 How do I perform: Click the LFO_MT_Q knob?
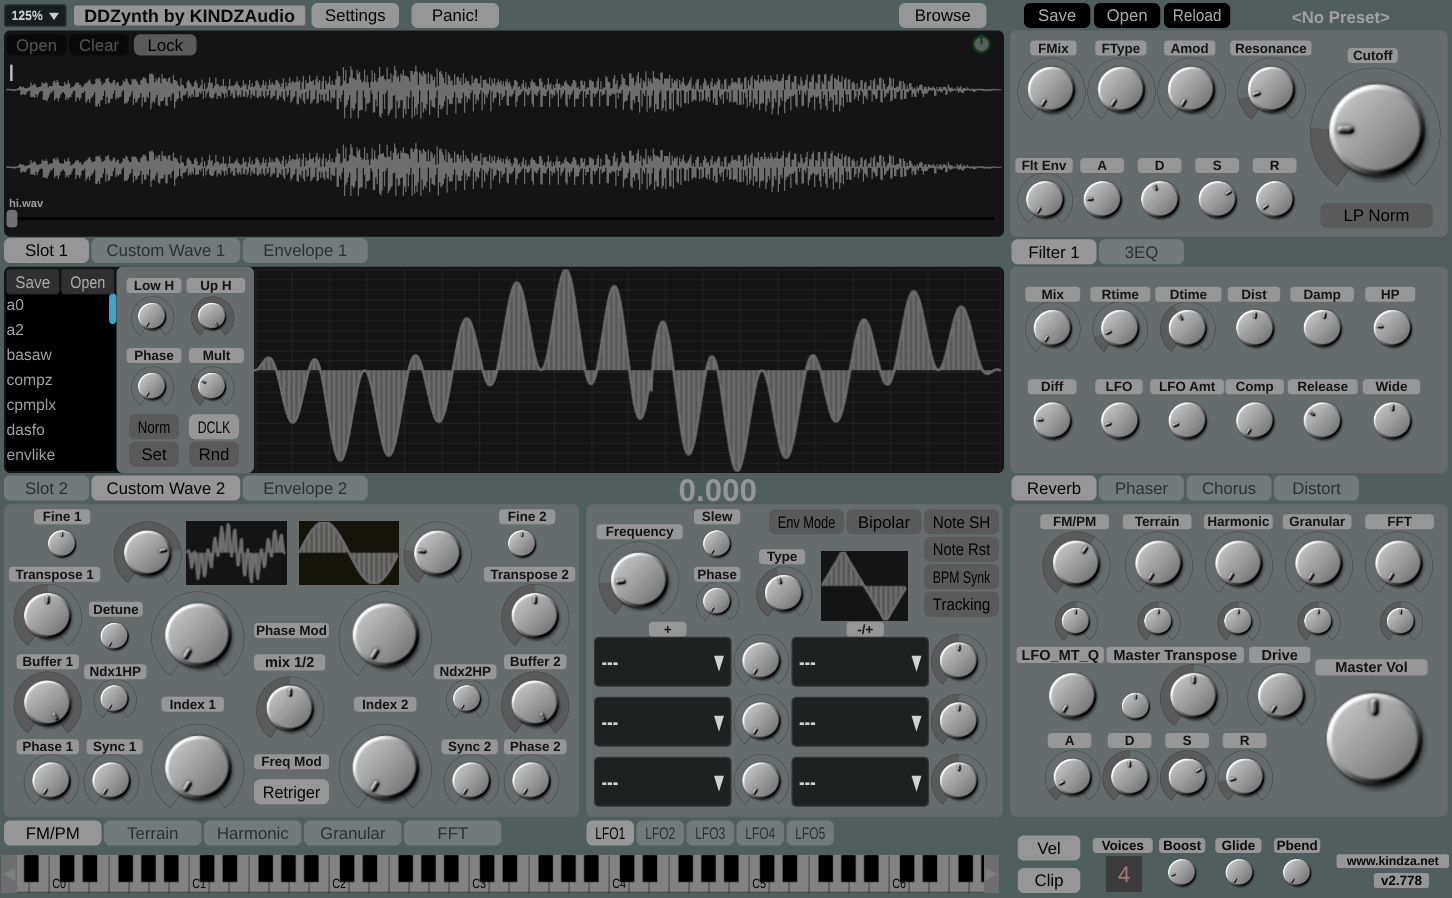pos(1073,696)
